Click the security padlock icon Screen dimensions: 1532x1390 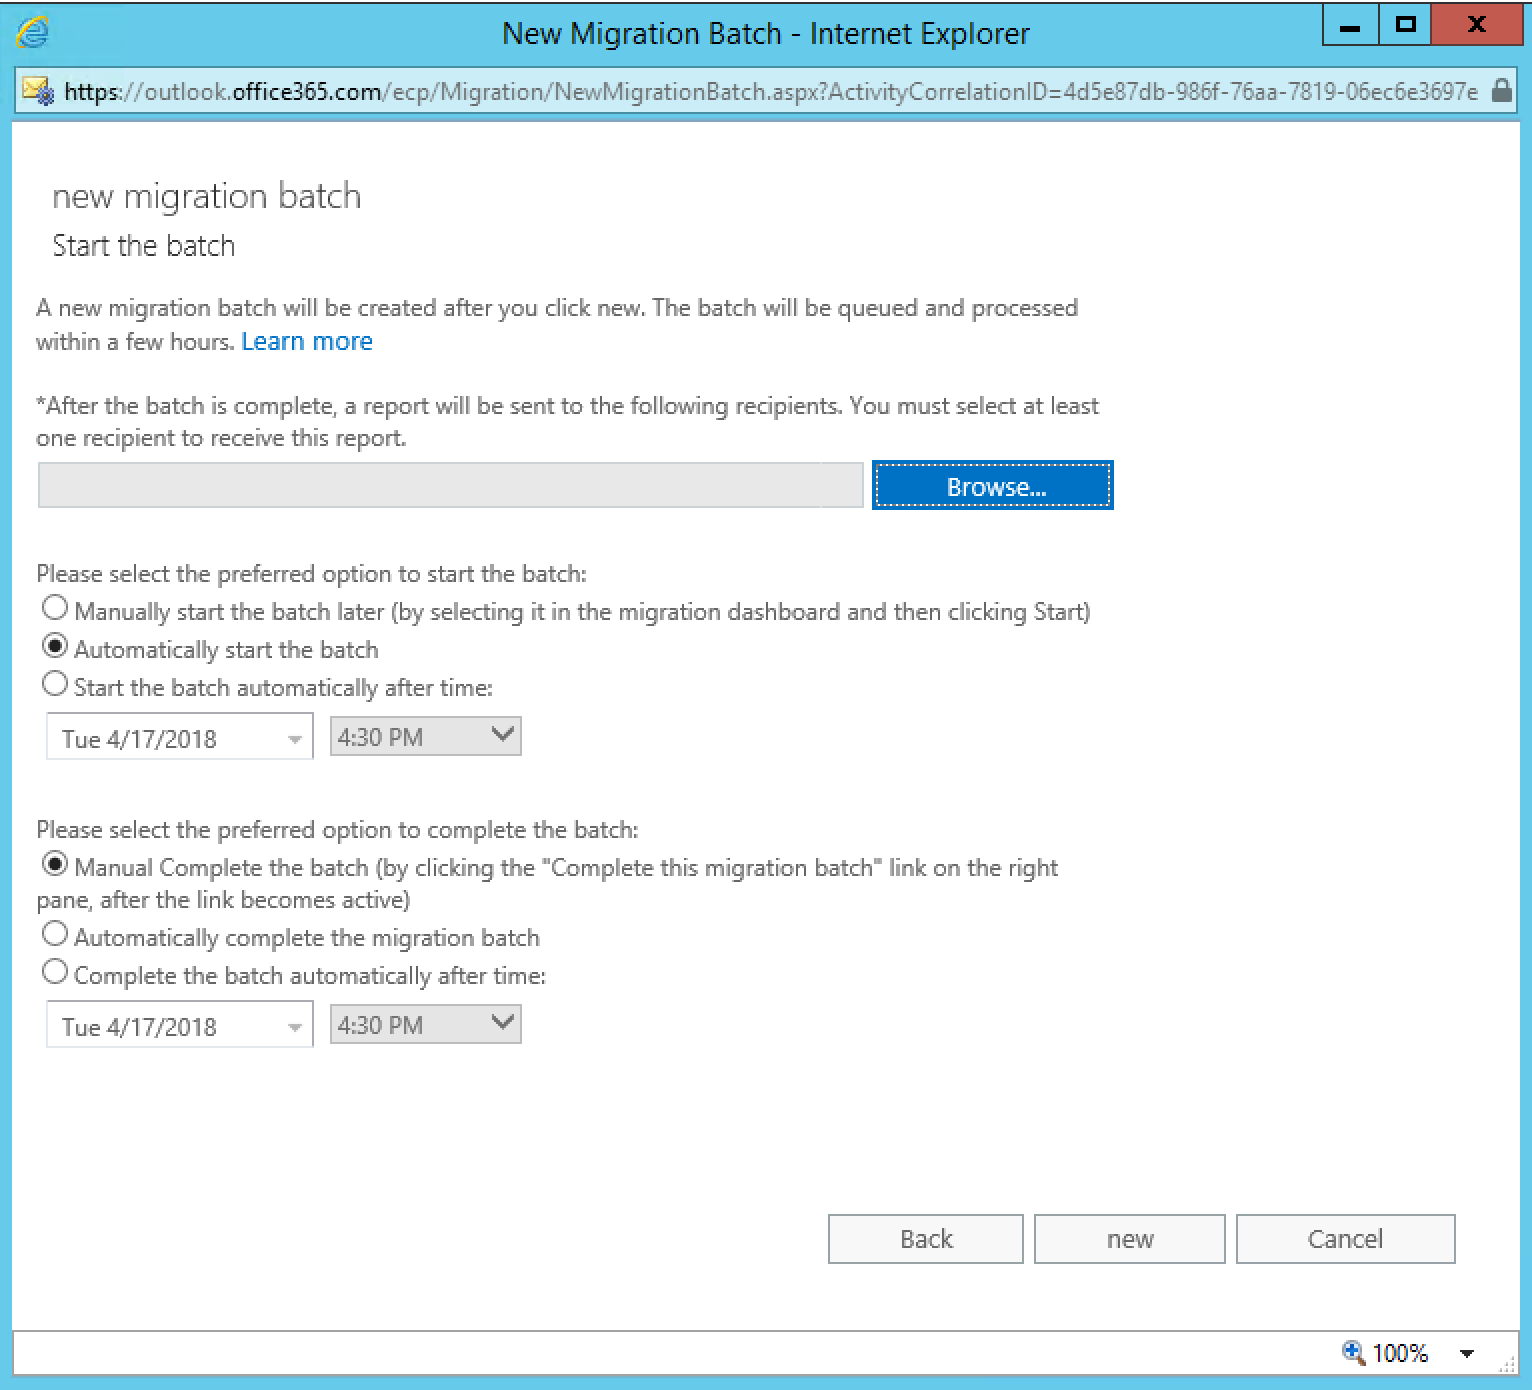pos(1500,91)
